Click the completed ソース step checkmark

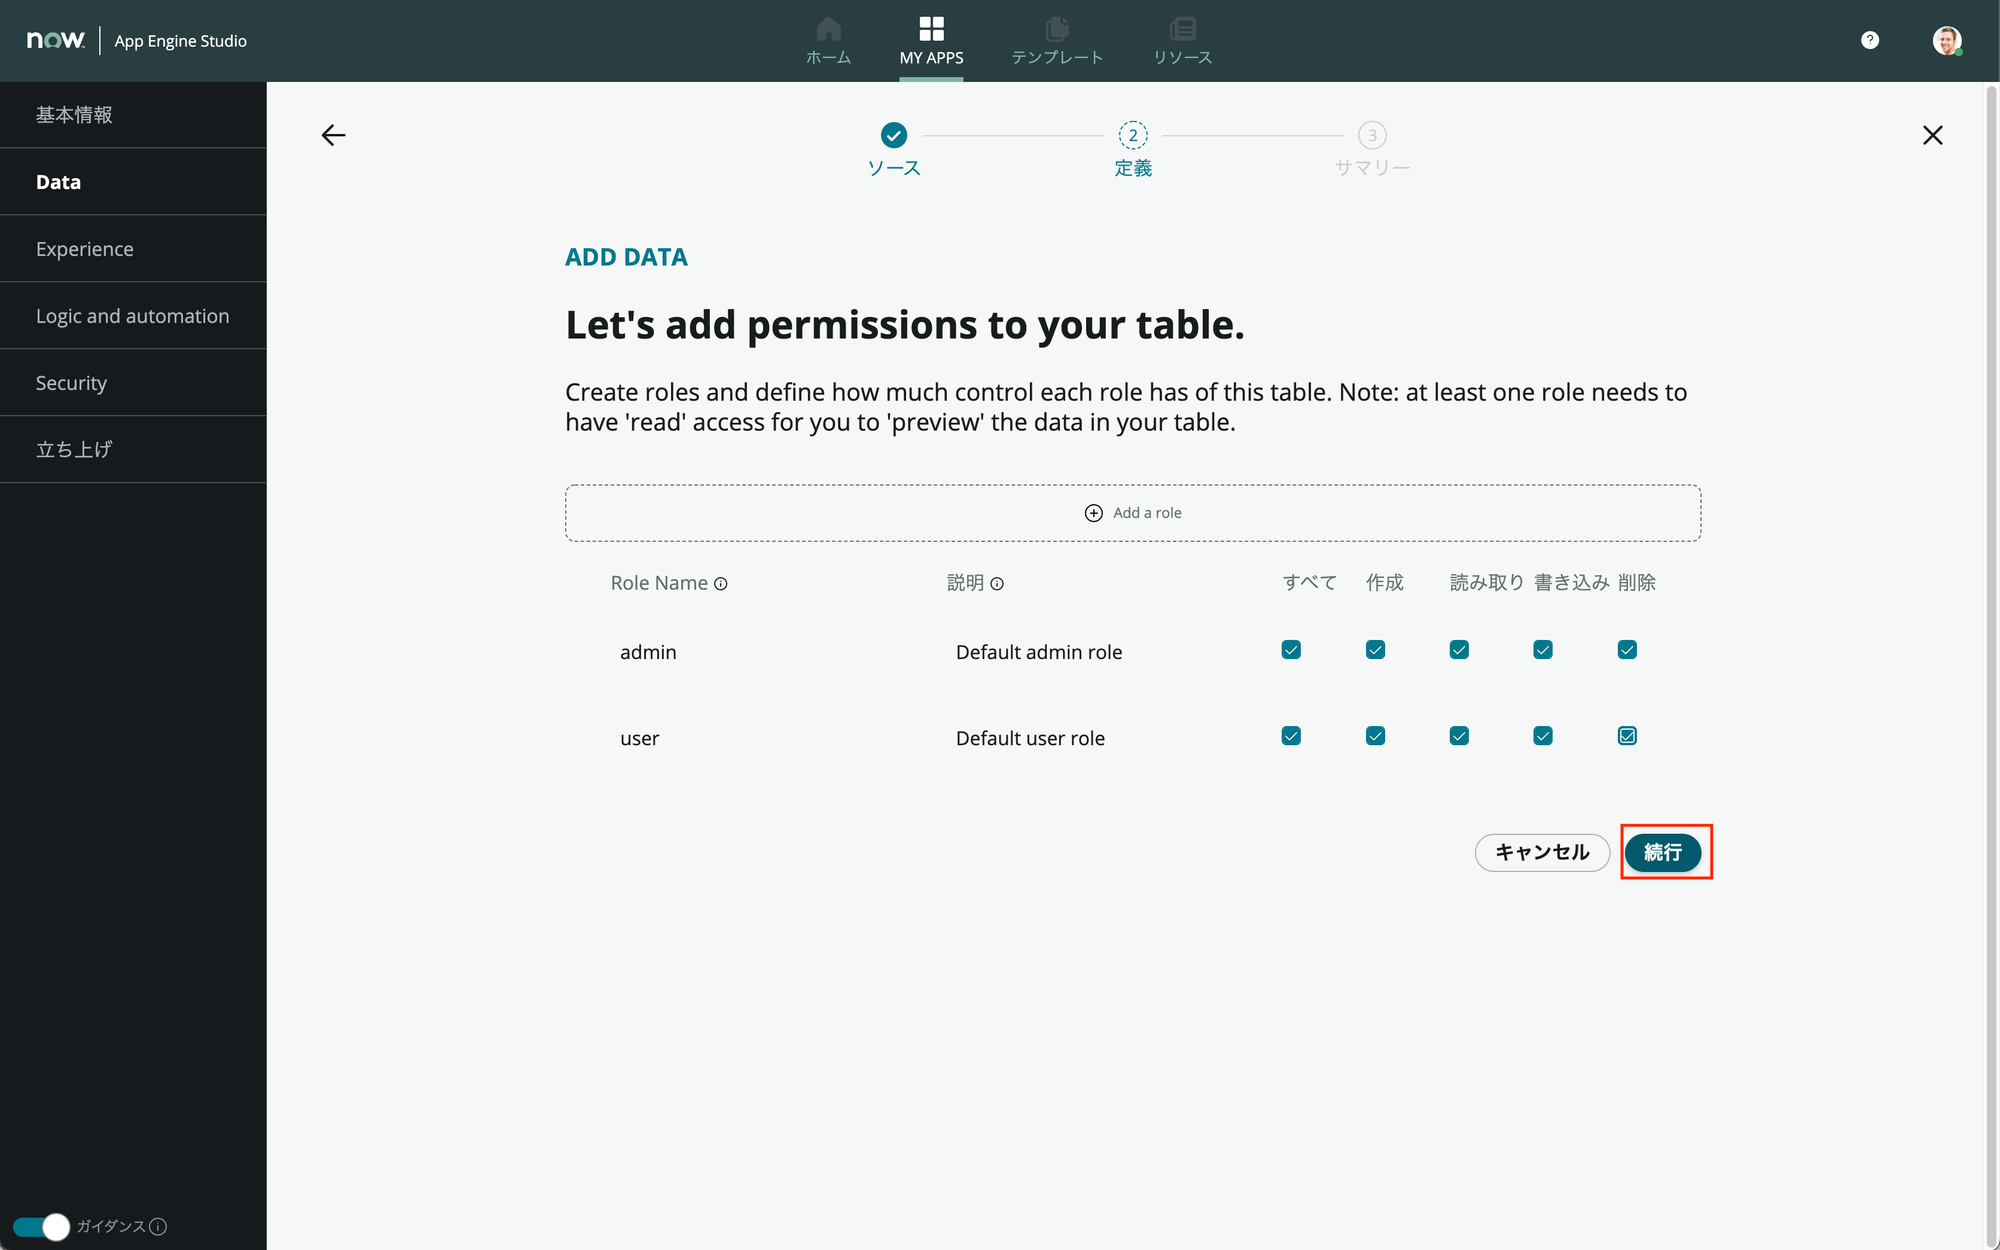(894, 135)
